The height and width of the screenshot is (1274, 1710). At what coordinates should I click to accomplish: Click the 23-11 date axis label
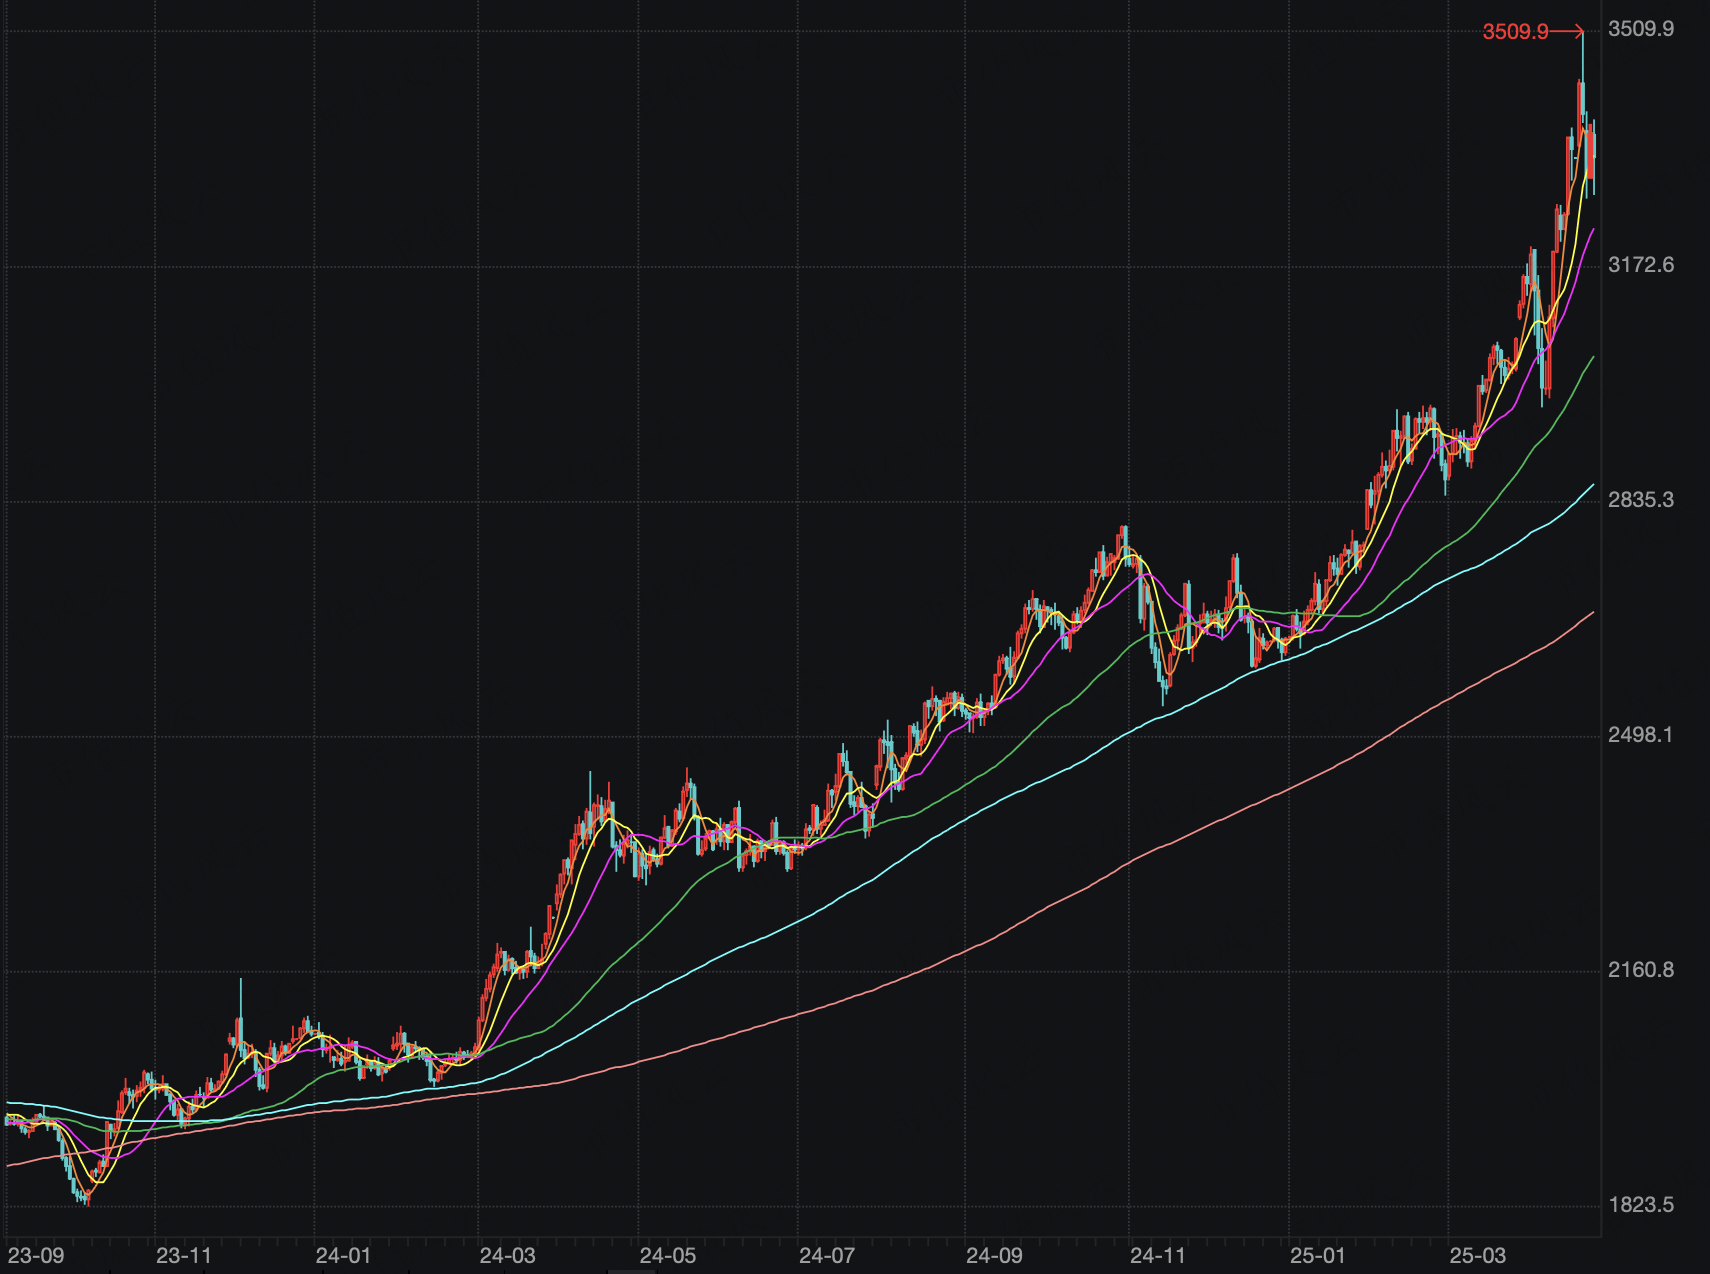[184, 1256]
